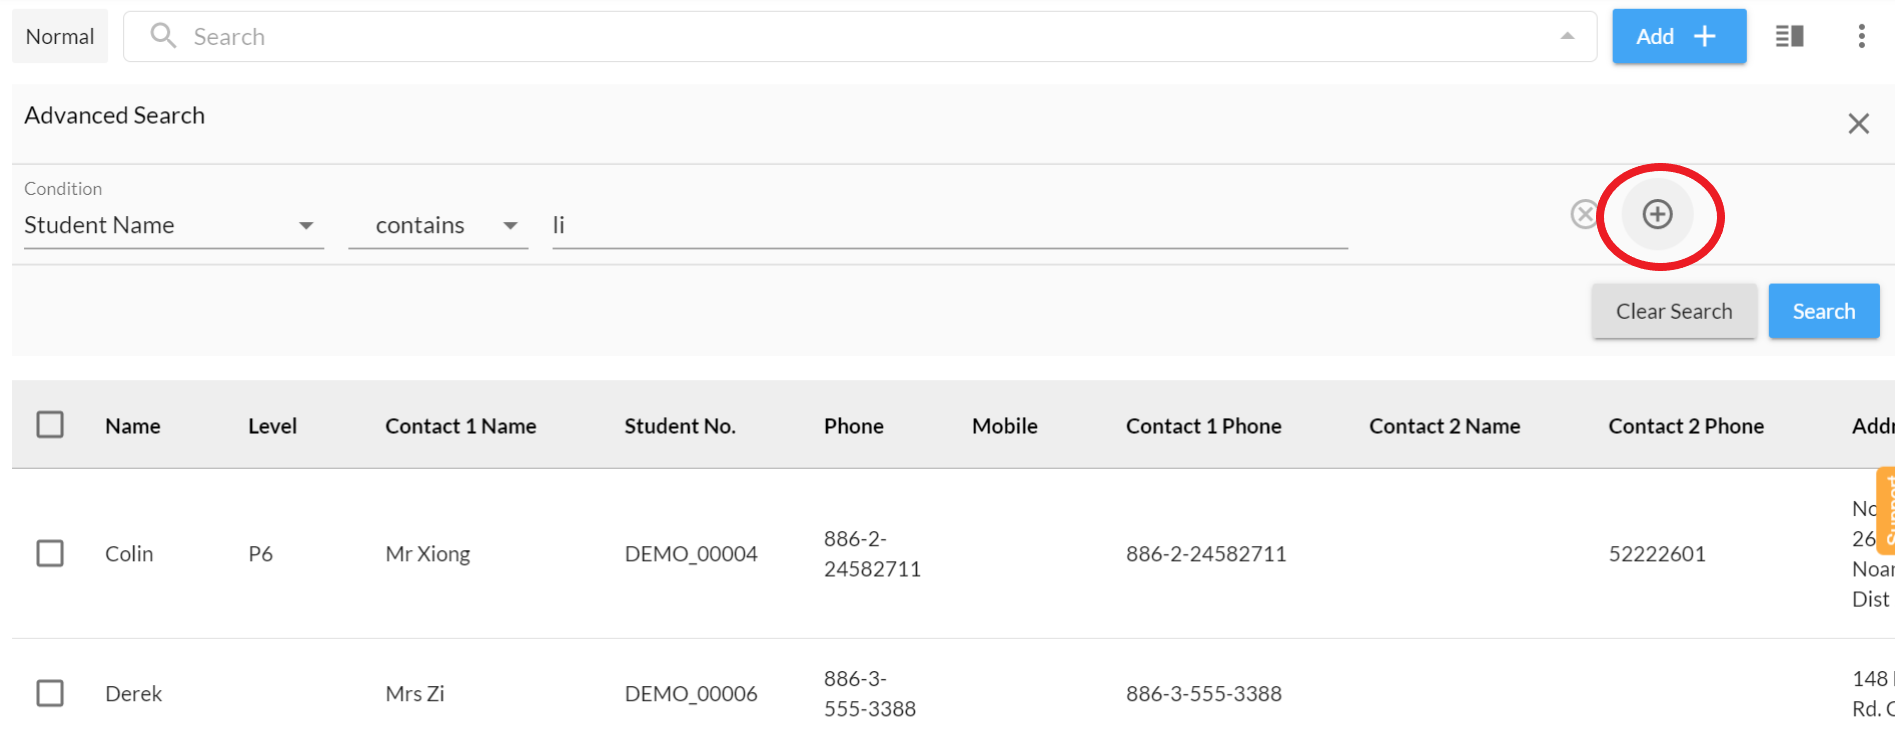The width and height of the screenshot is (1895, 732).
Task: Toggle the column layout view icon
Action: 1789,36
